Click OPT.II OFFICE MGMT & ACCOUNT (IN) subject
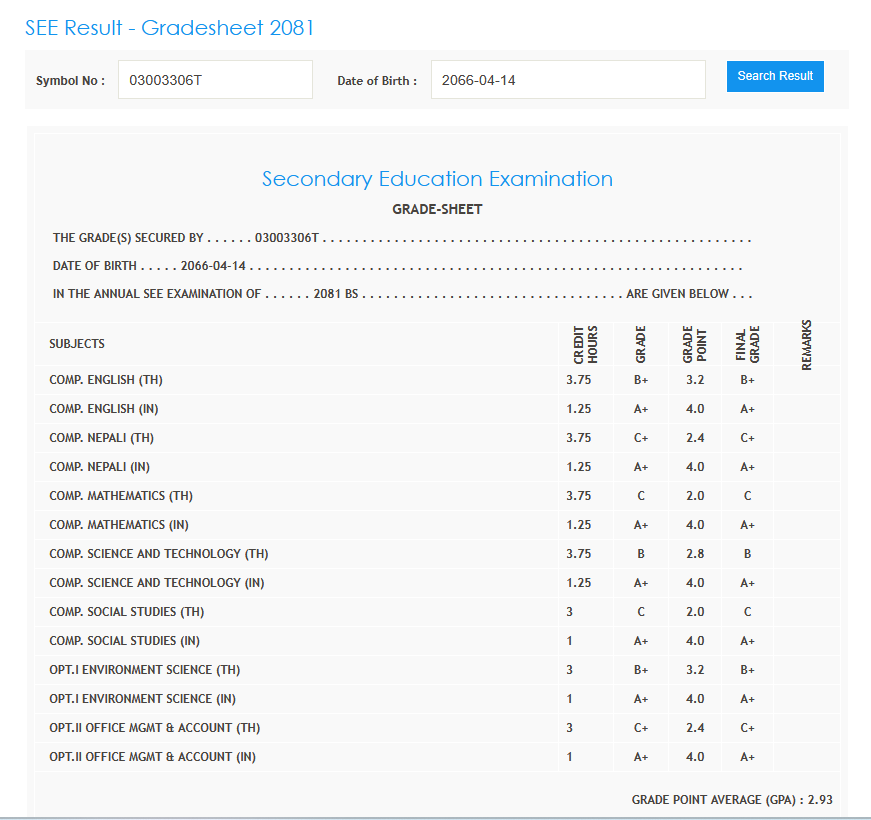871x820 pixels. coord(152,757)
